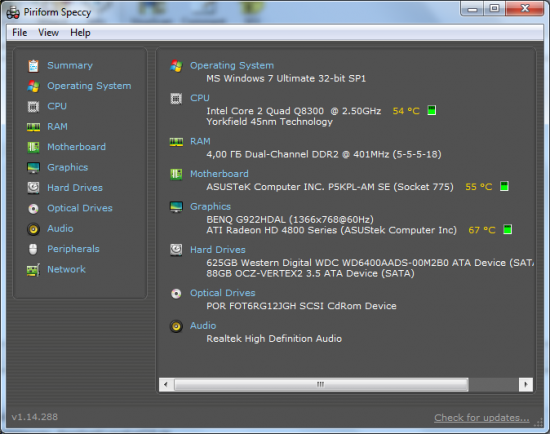This screenshot has width=550, height=434.
Task: Click the Optical Drives disc icon in summary panel
Action: [176, 293]
